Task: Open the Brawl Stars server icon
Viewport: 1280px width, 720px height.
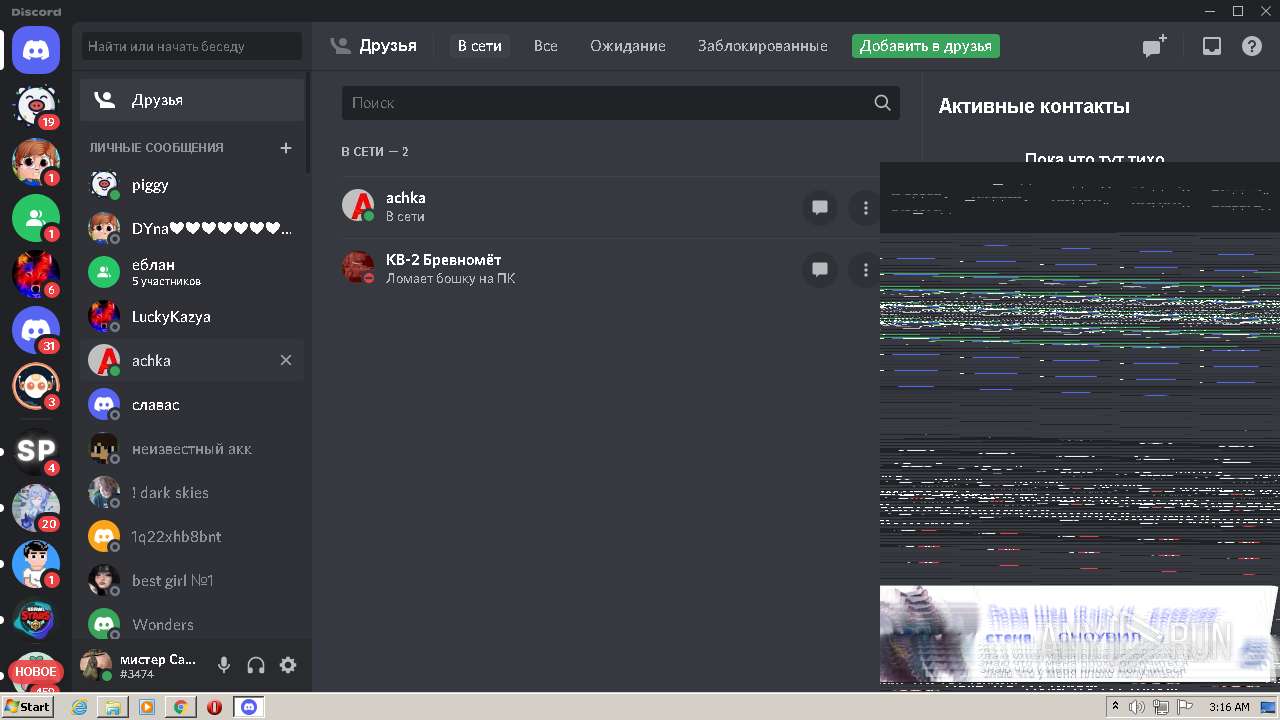Action: point(36,619)
